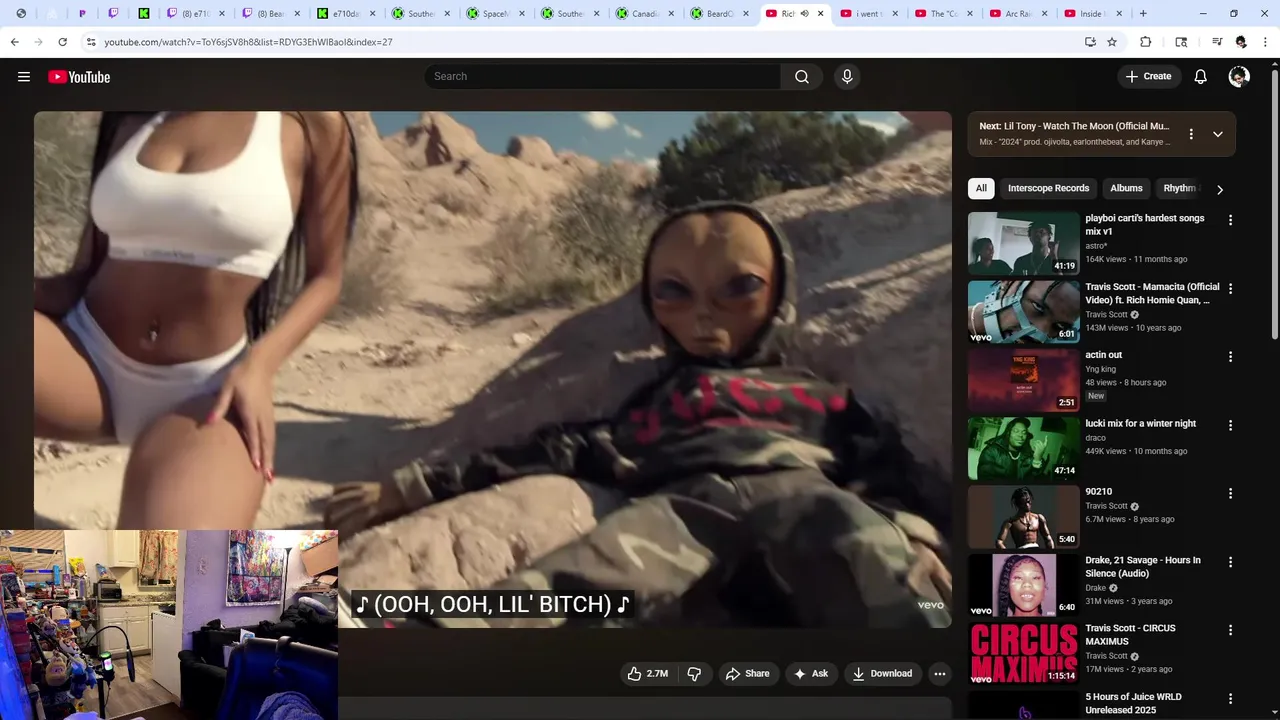The height and width of the screenshot is (720, 1280).
Task: Open the YouTube guide hamburger menu
Action: click(x=24, y=77)
